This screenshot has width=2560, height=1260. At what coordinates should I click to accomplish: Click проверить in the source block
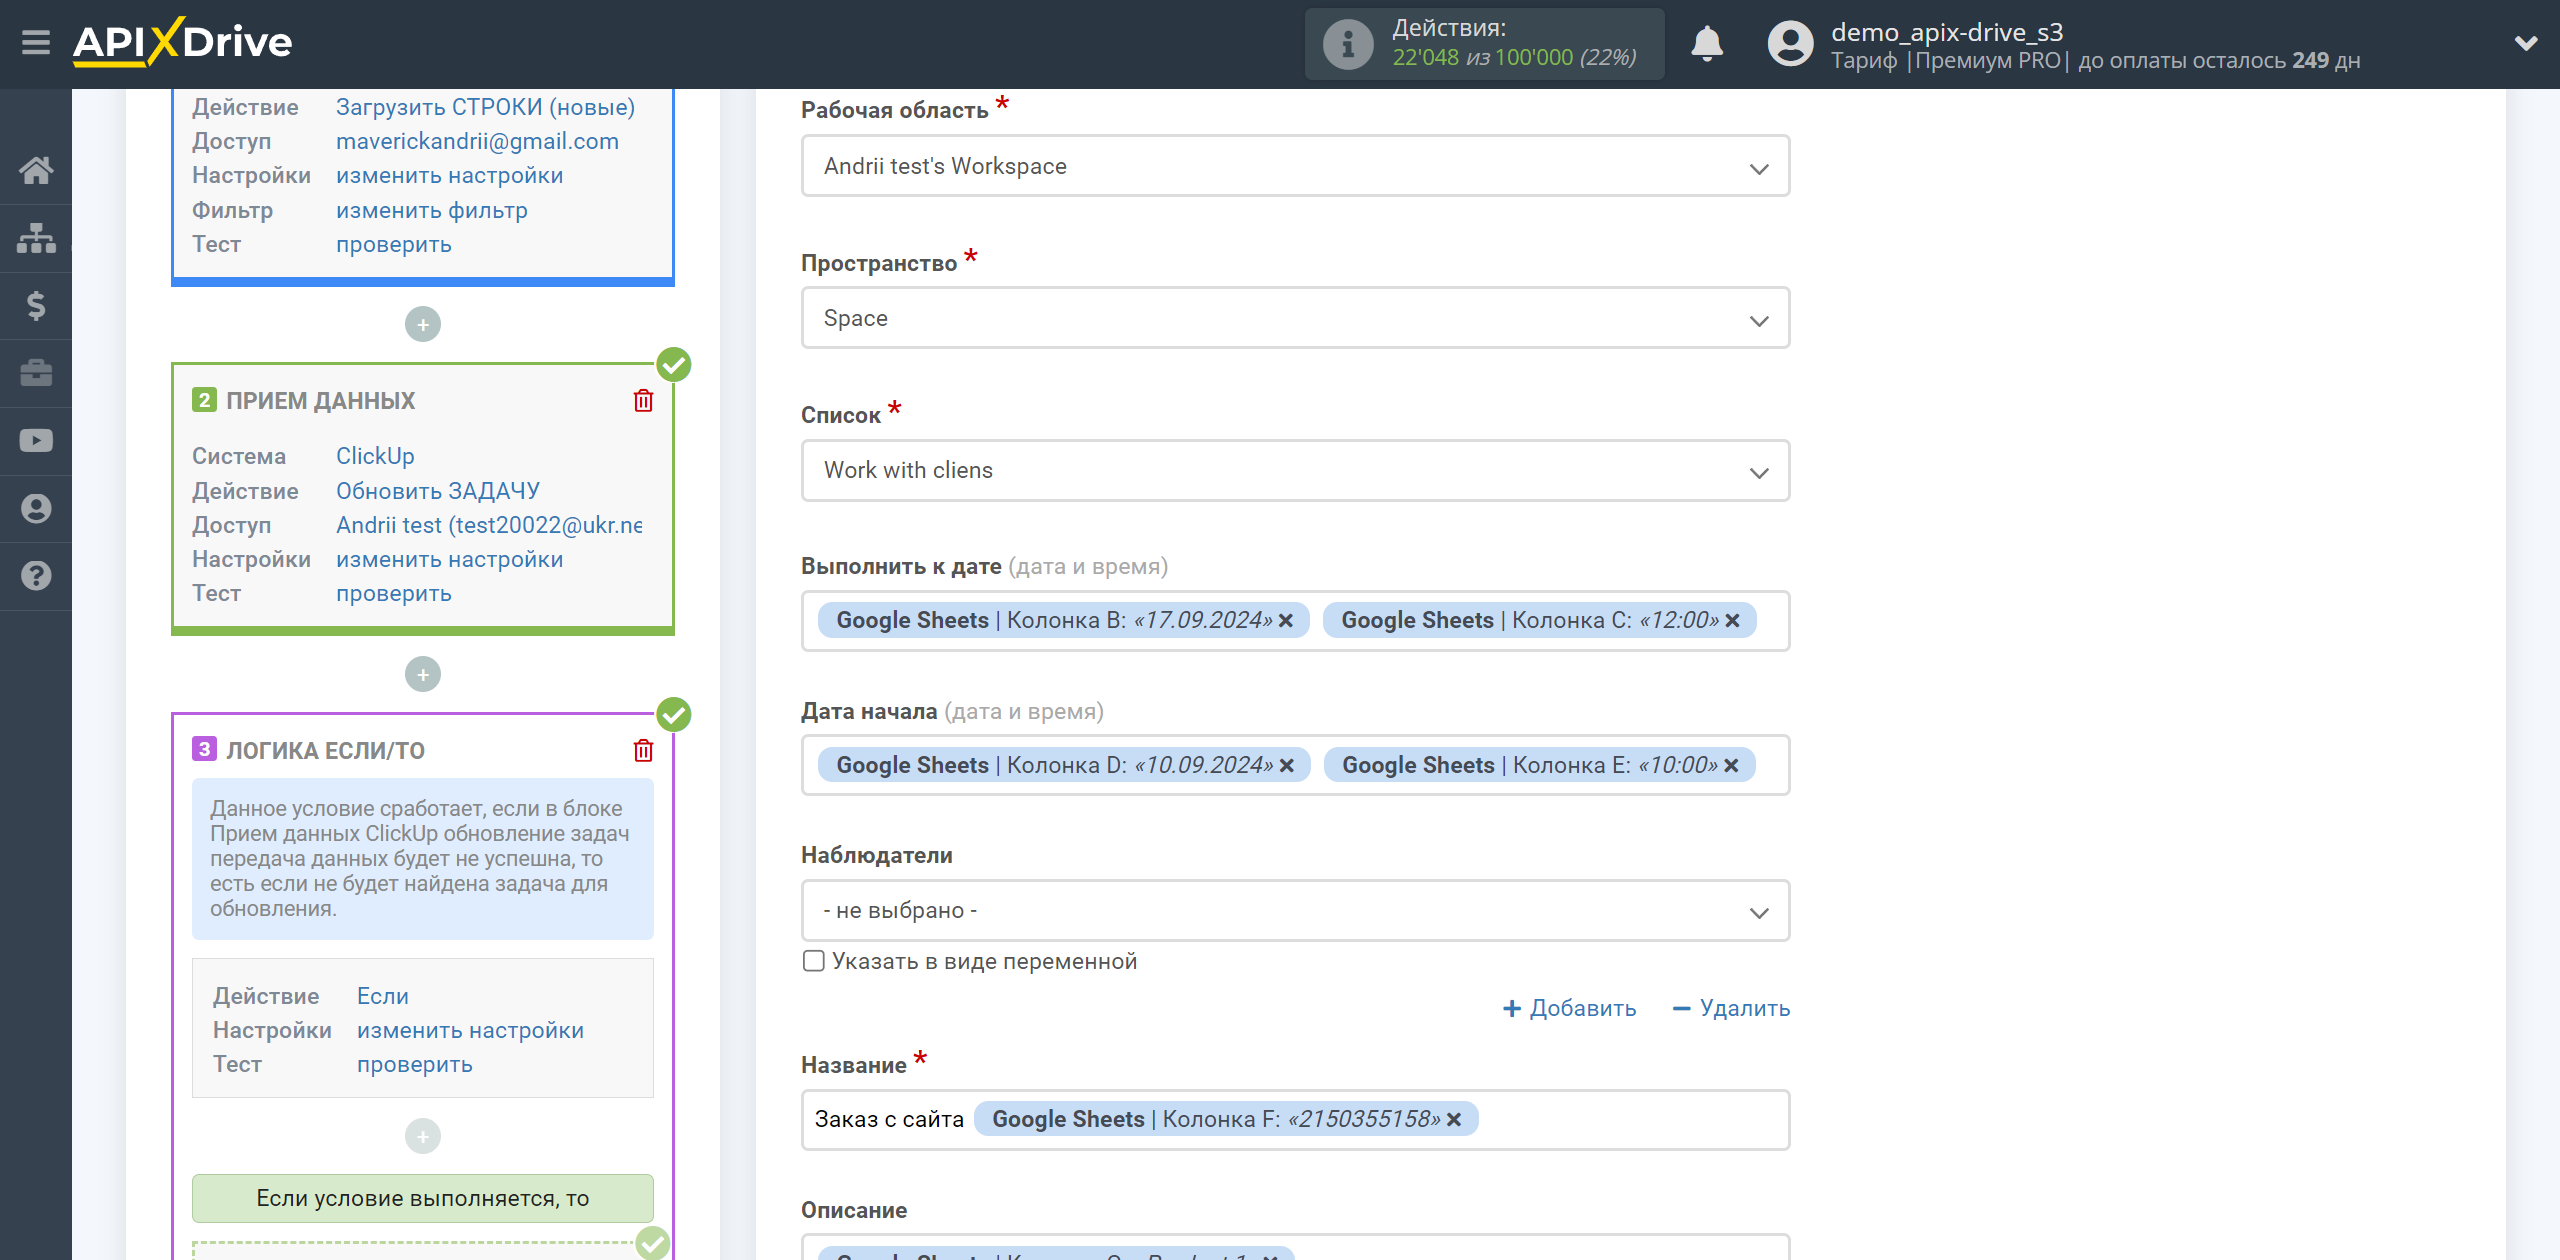point(393,244)
